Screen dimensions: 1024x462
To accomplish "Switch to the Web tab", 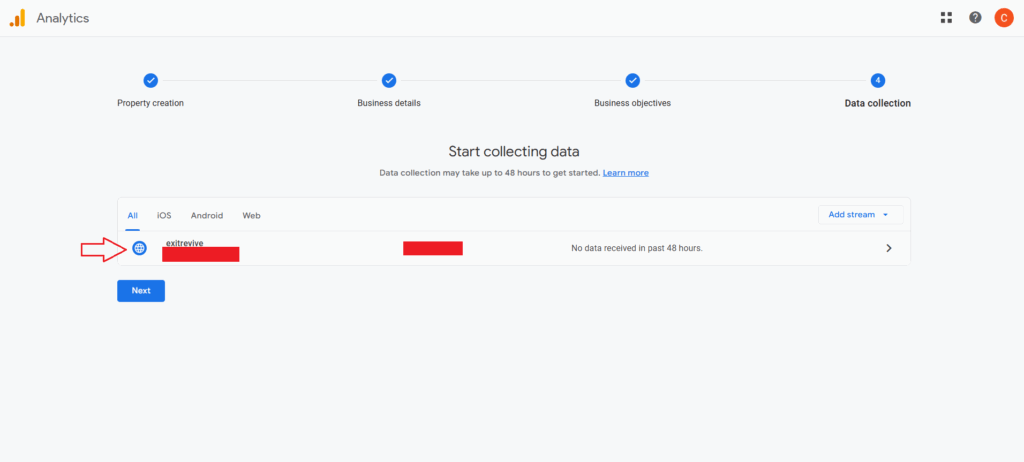I will click(x=251, y=215).
